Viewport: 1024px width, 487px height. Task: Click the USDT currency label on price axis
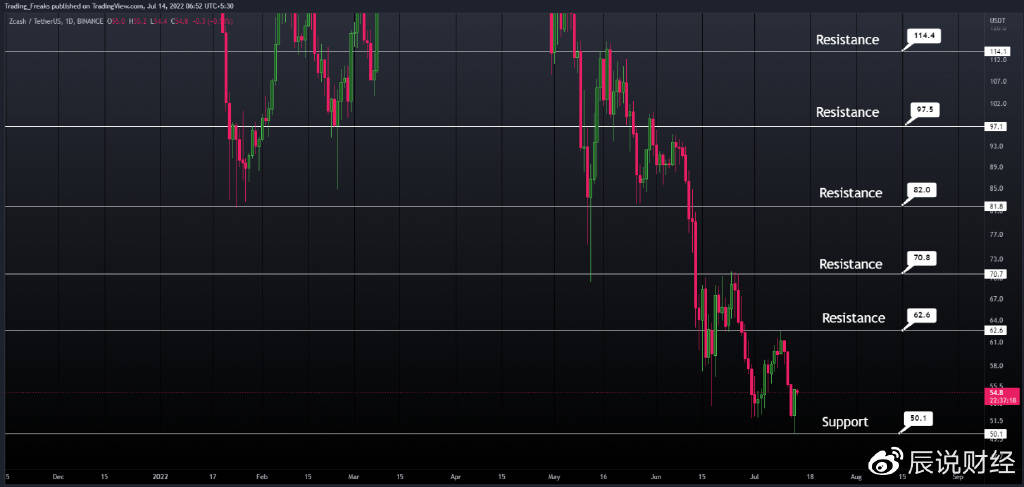coord(997,20)
